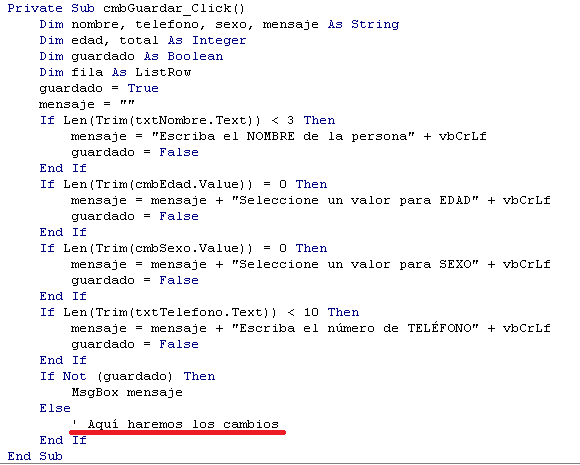Click the "telefono" variable in the Dim line

(x=167, y=24)
